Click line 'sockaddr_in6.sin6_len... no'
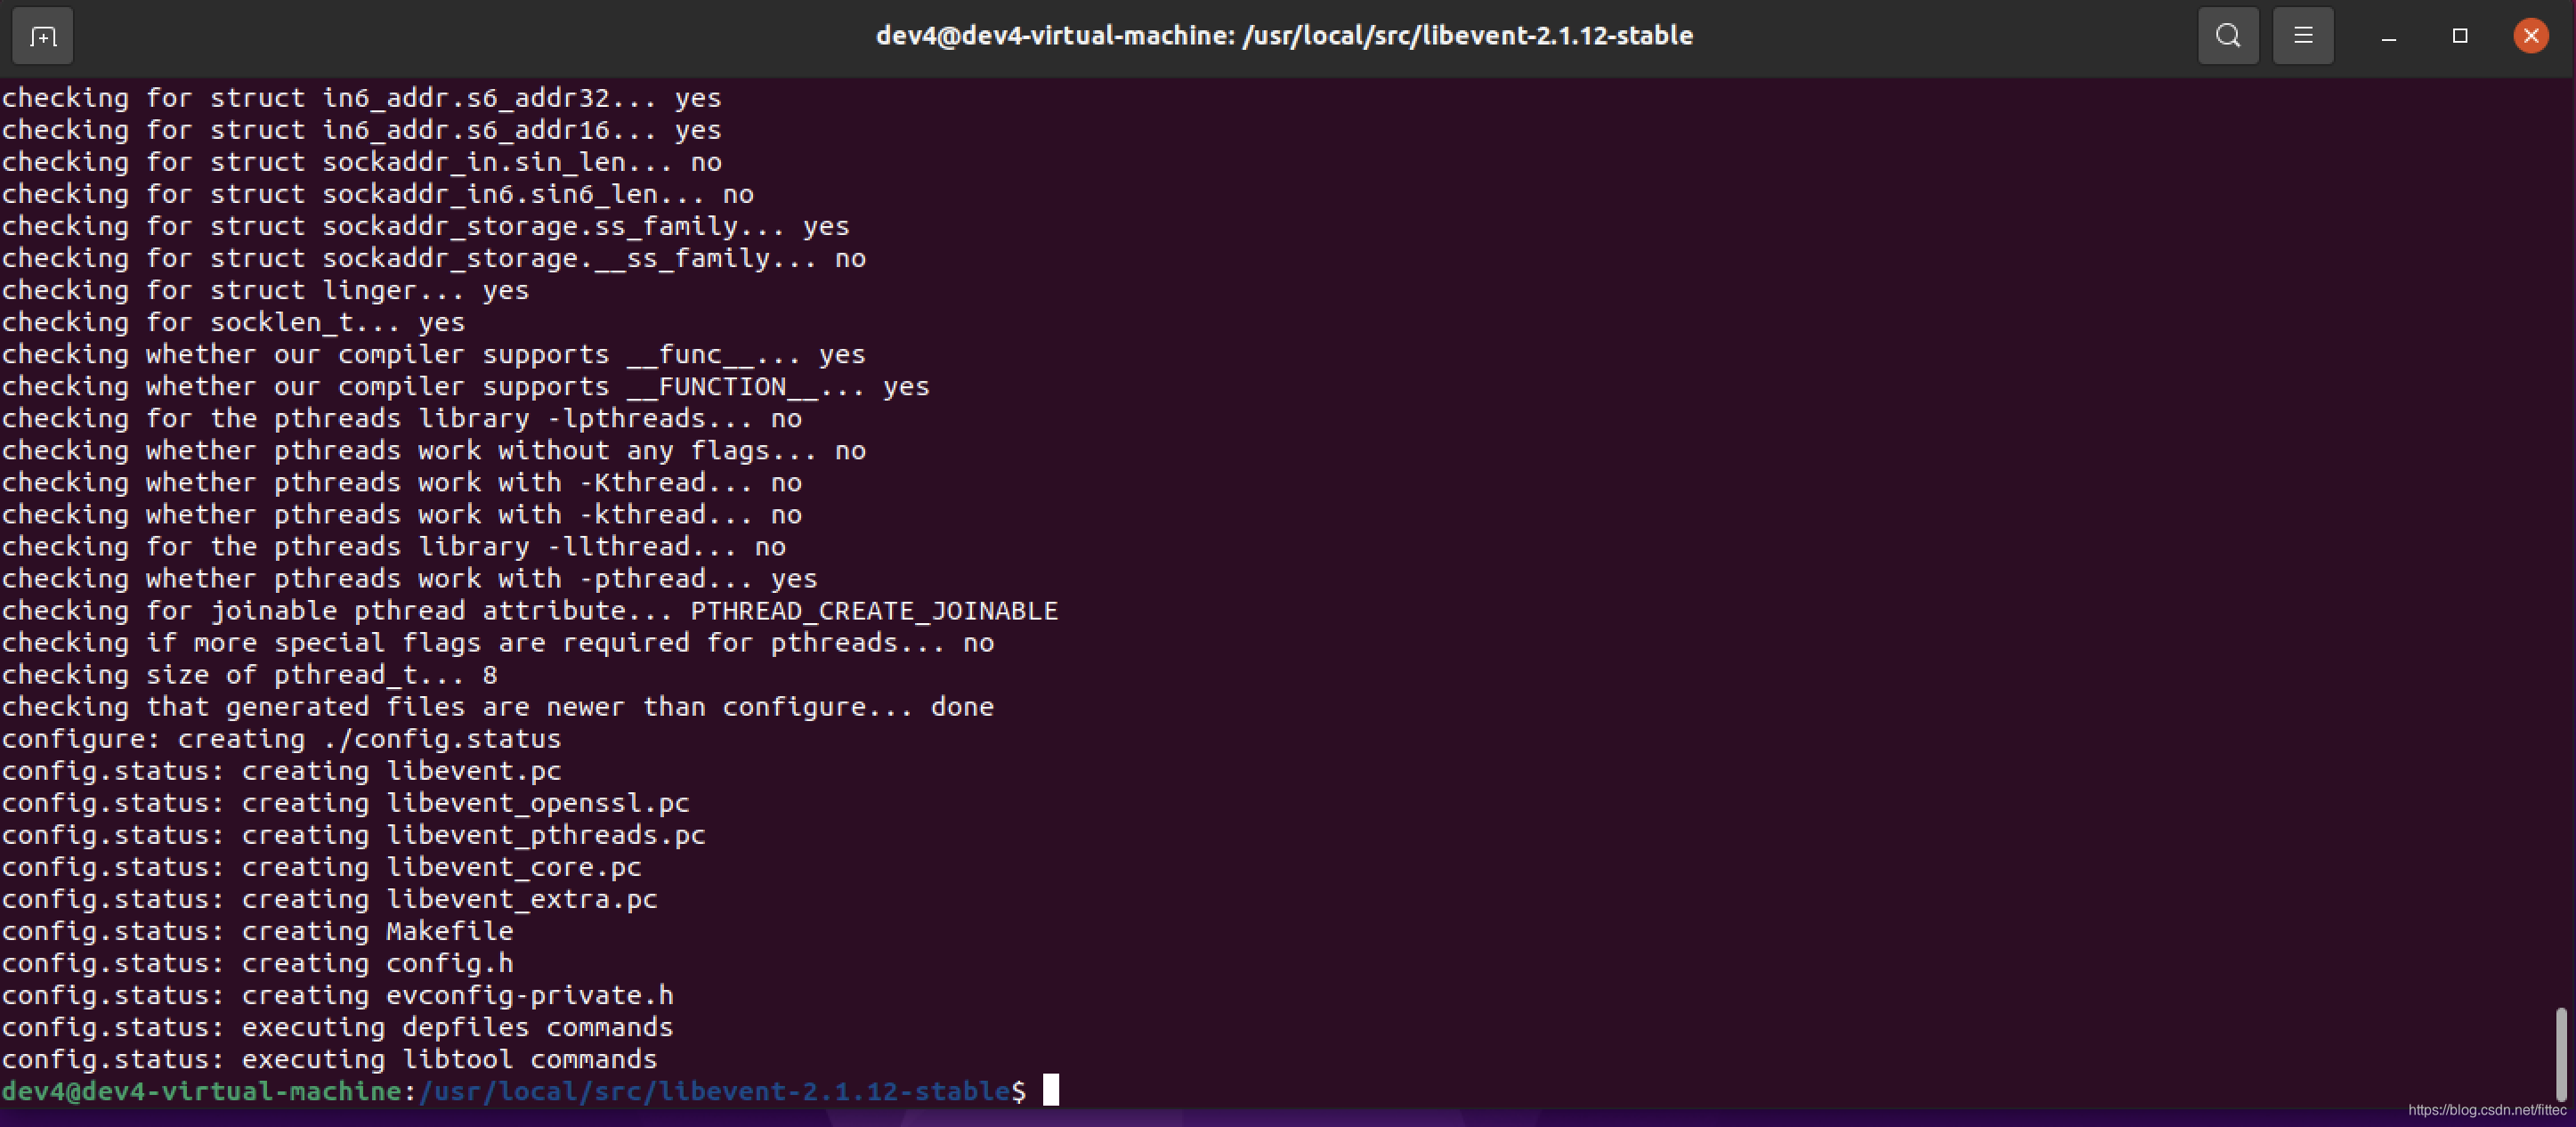The height and width of the screenshot is (1127, 2576). click(x=377, y=195)
